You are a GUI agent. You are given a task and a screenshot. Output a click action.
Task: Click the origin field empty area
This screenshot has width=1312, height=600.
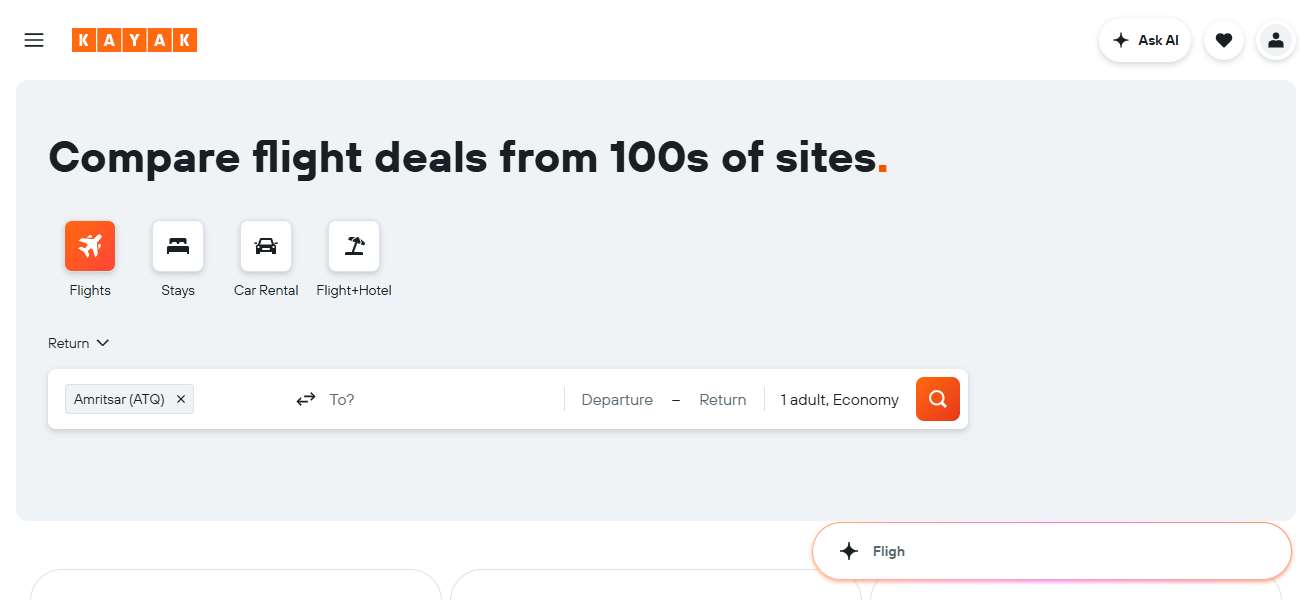click(x=240, y=400)
